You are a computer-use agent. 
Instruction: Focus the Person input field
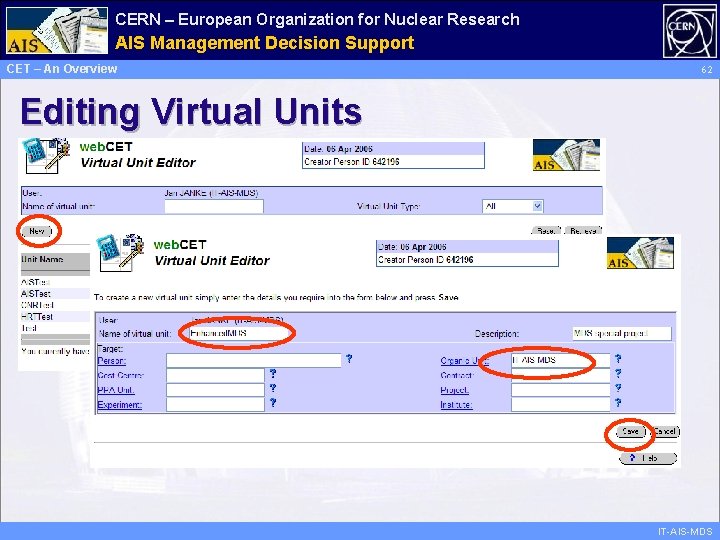[x=253, y=360]
